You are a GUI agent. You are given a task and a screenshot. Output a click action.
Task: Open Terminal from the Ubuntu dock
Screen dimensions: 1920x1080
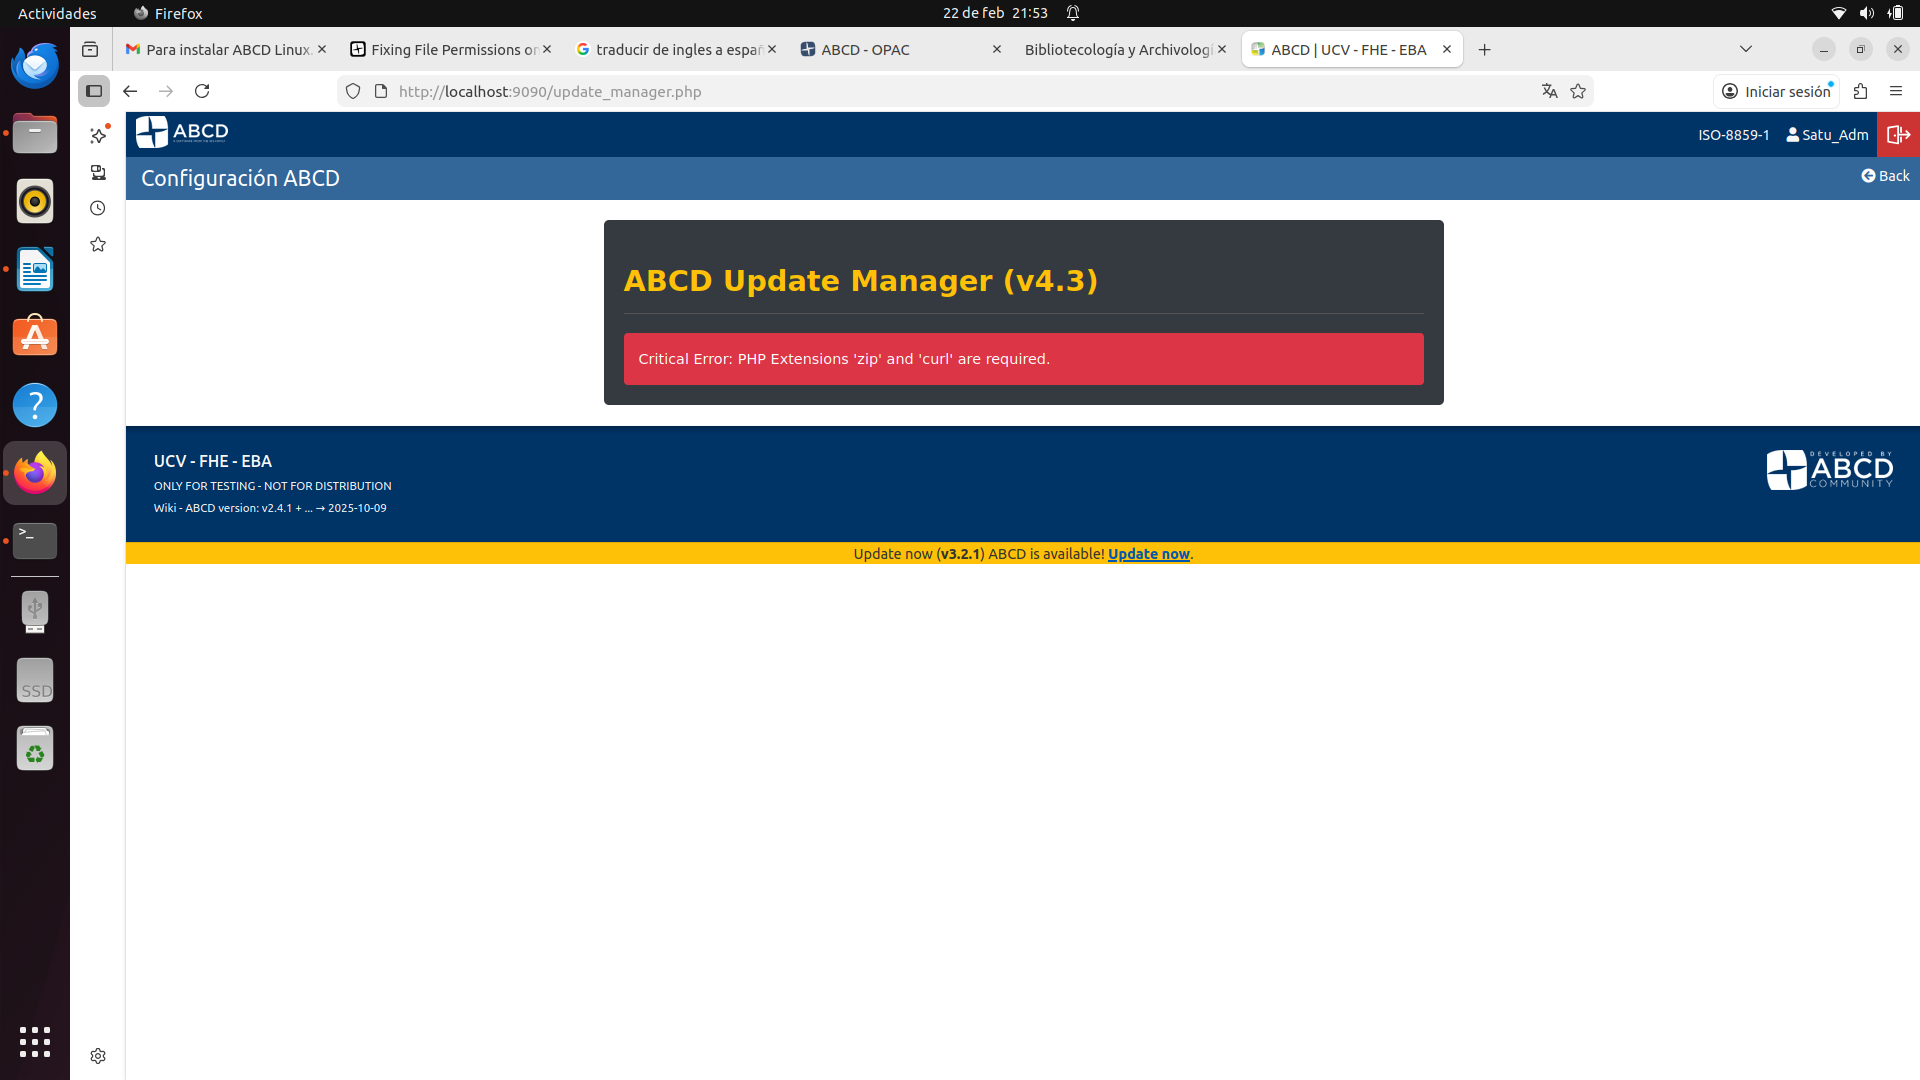point(35,540)
